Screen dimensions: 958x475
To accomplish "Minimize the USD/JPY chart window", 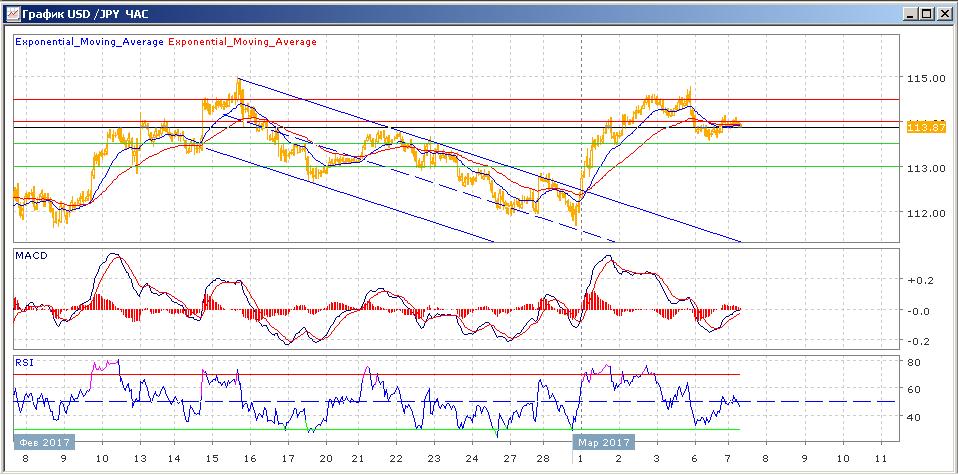I will pos(909,14).
